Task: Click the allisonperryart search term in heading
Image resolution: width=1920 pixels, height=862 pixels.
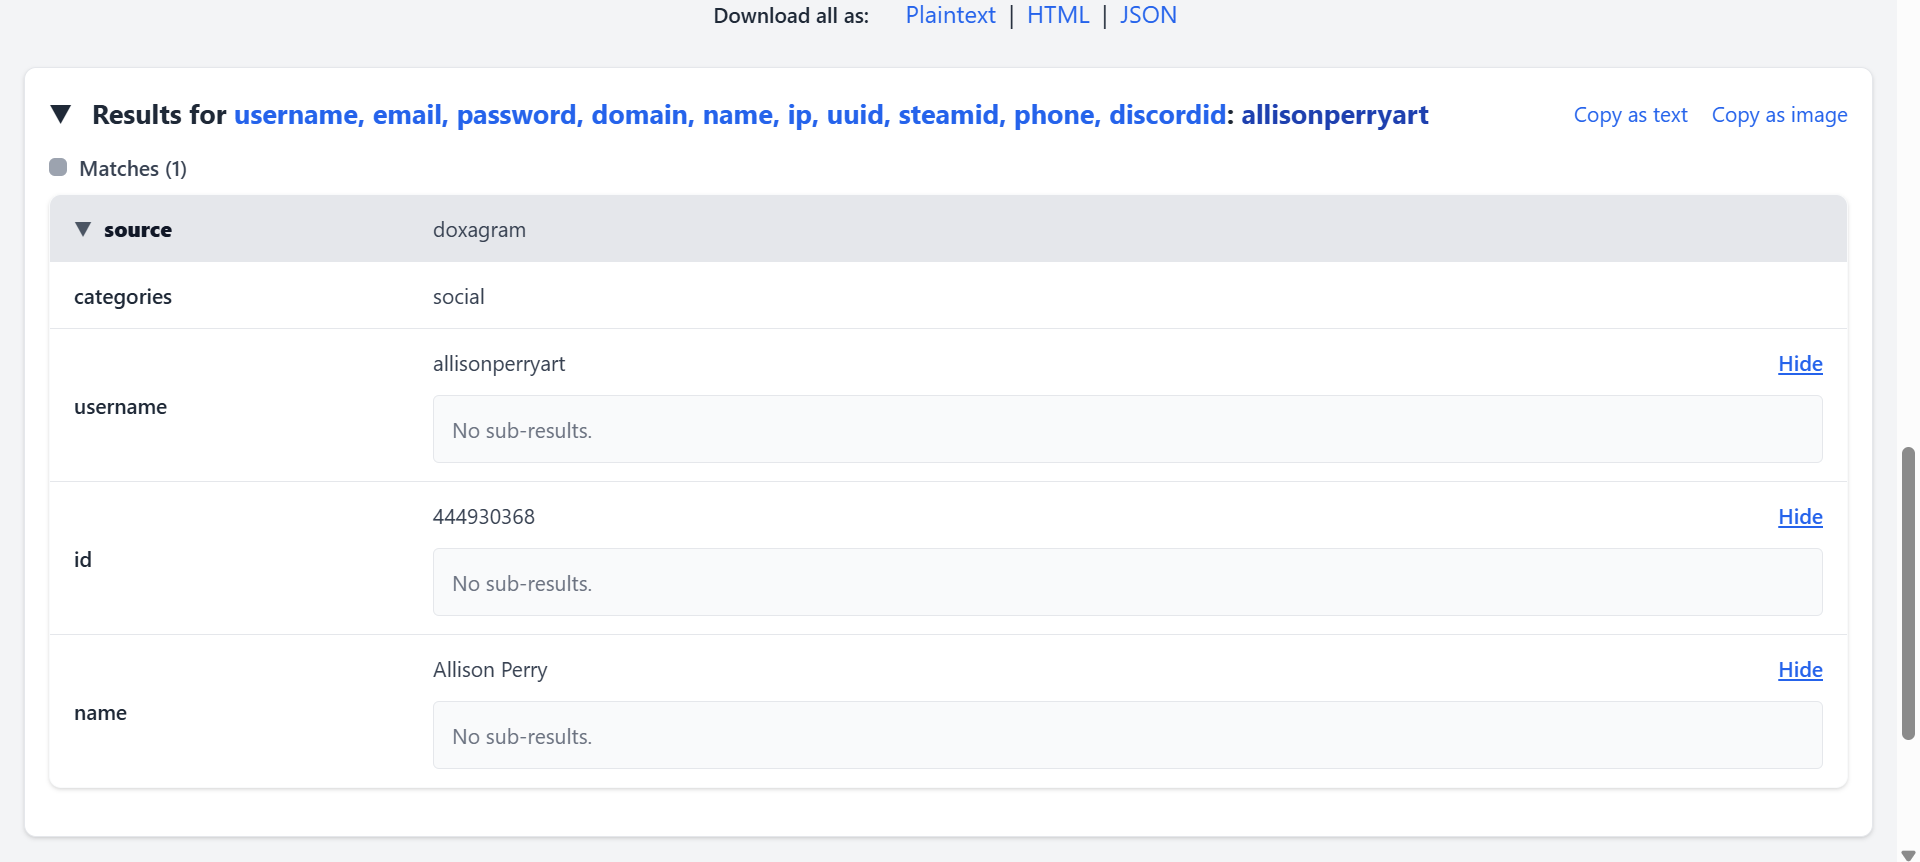Action: tap(1334, 115)
